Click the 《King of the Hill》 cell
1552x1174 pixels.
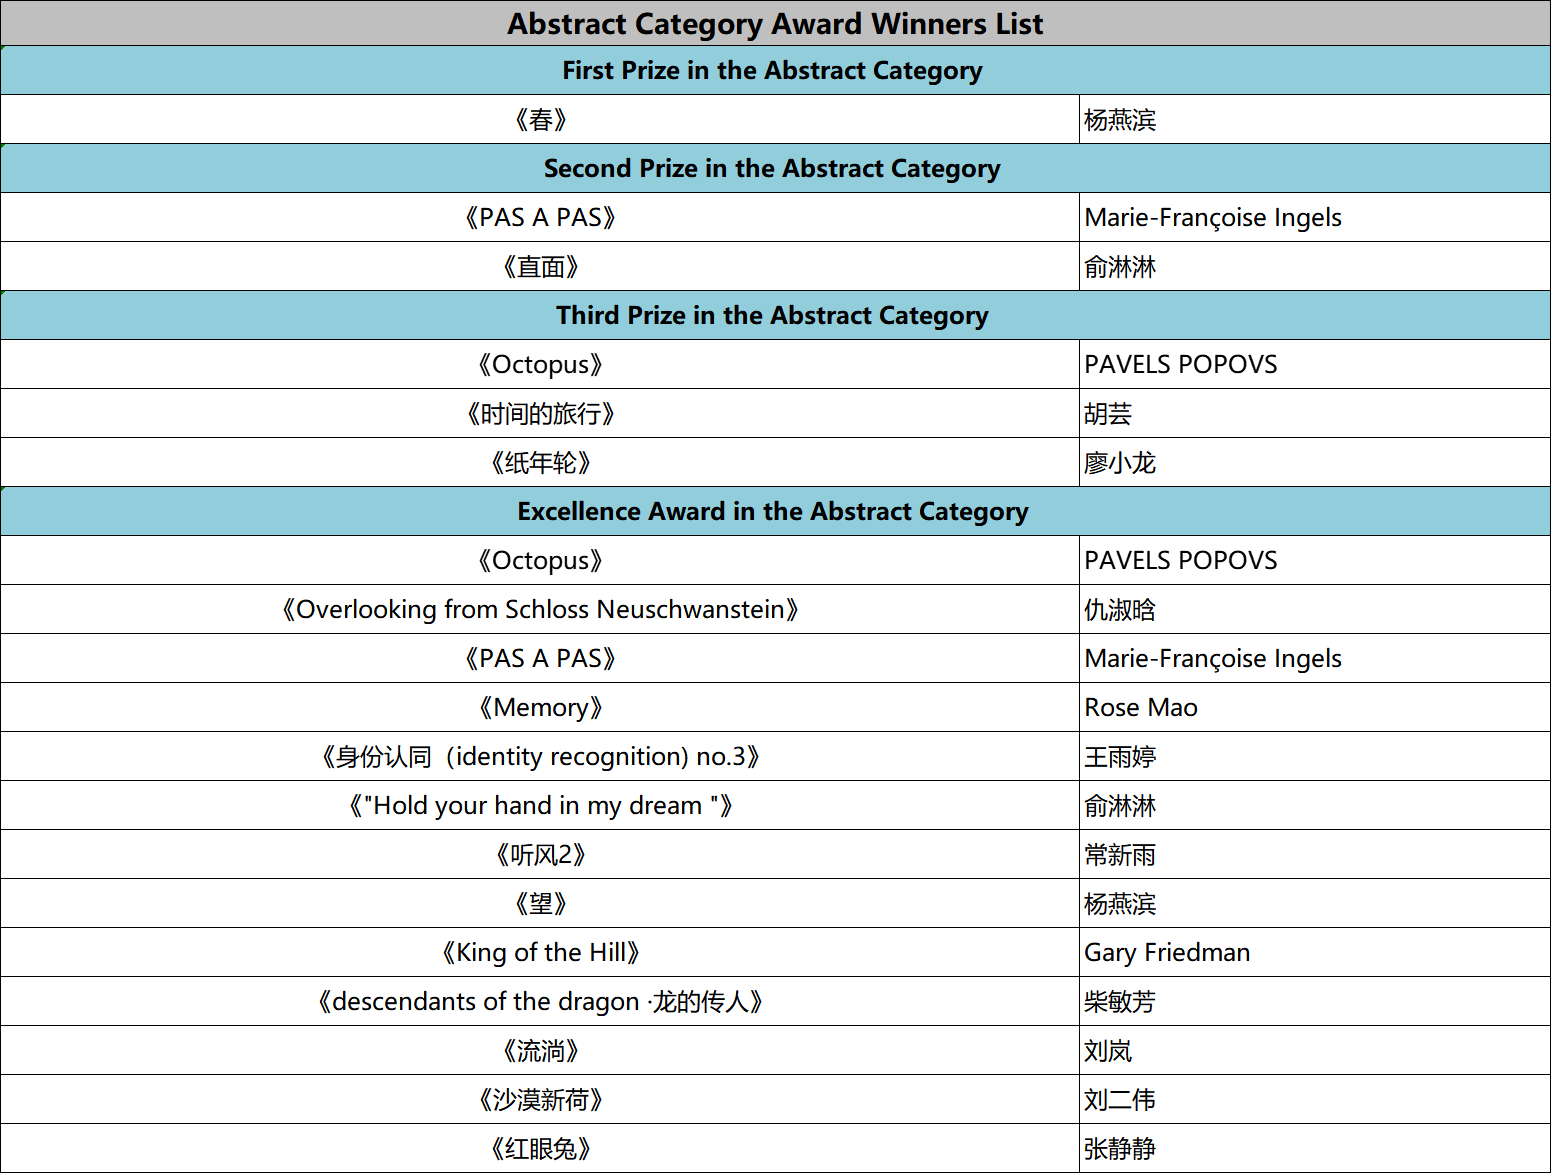click(x=540, y=952)
